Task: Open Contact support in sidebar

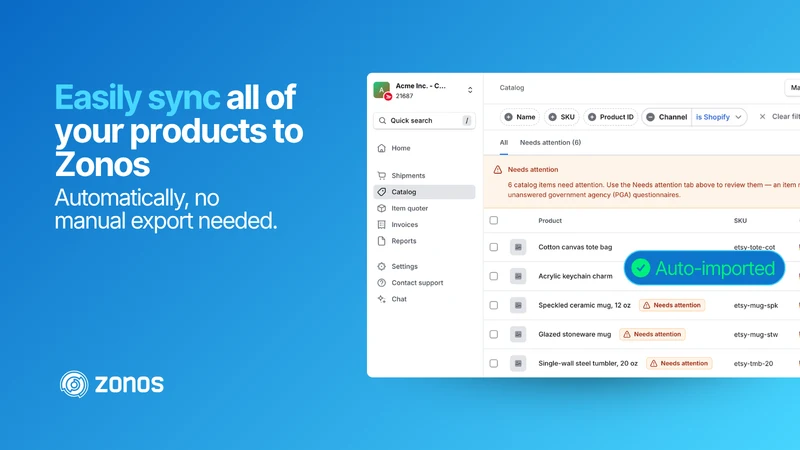Action: click(x=423, y=283)
